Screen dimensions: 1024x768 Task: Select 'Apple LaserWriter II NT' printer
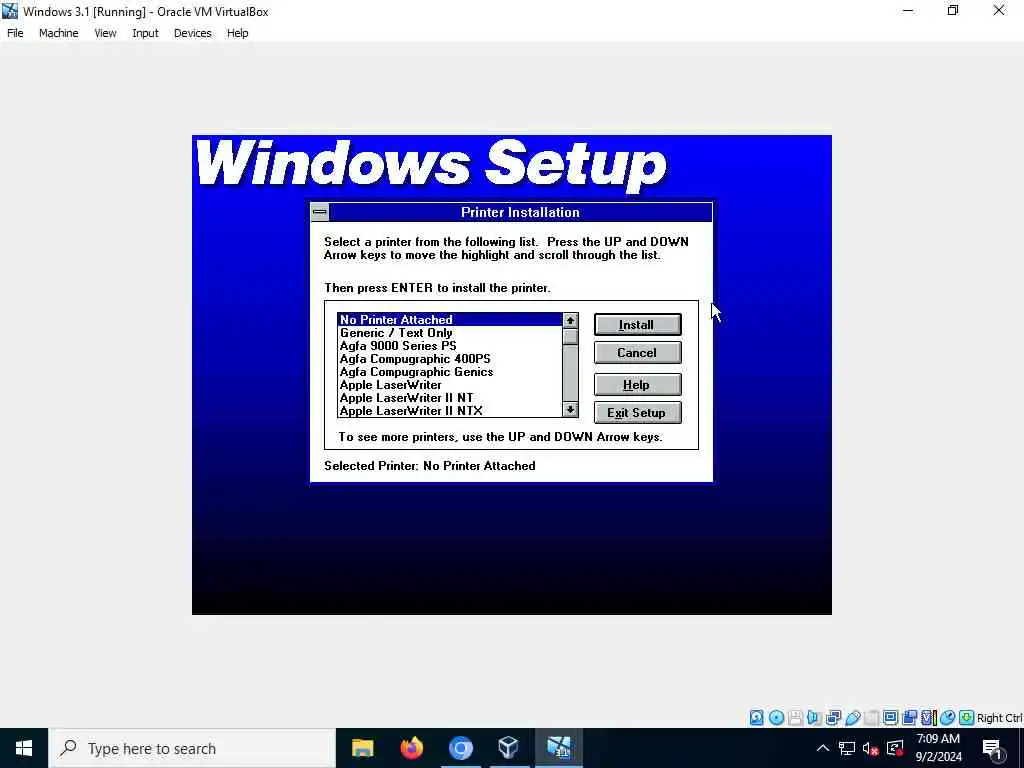(x=449, y=398)
